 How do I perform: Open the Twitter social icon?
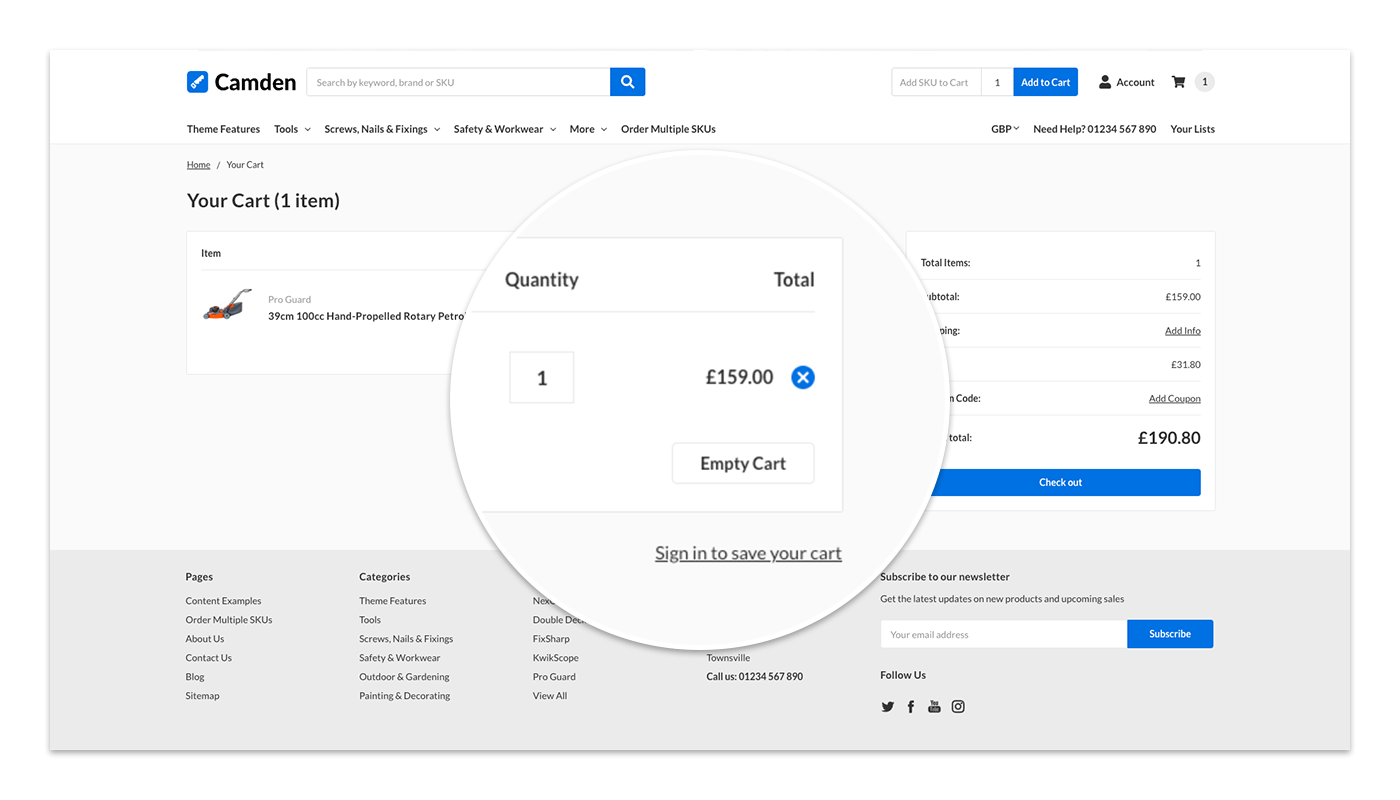point(887,706)
